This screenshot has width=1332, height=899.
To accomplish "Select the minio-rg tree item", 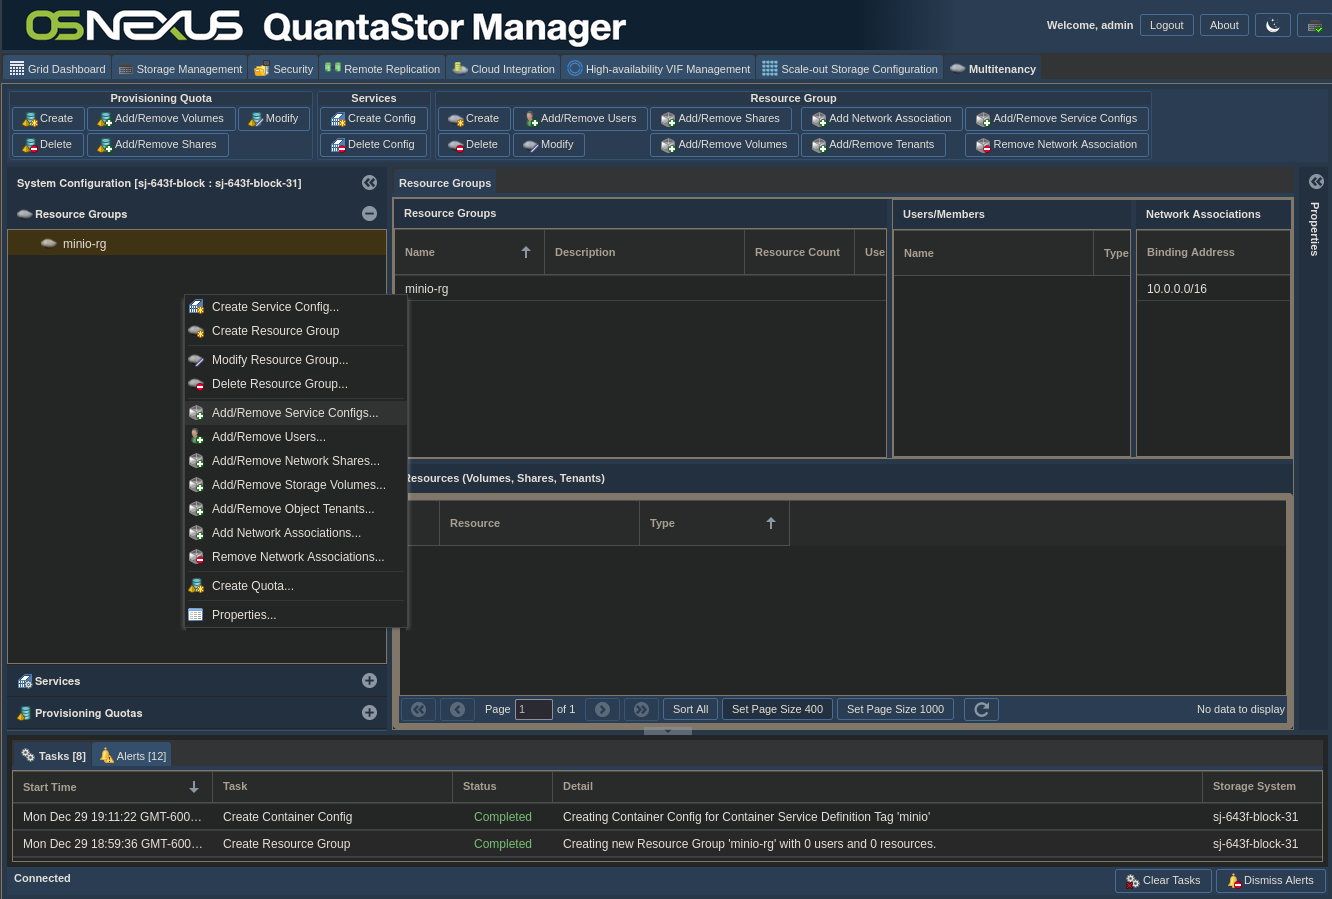I will (84, 243).
